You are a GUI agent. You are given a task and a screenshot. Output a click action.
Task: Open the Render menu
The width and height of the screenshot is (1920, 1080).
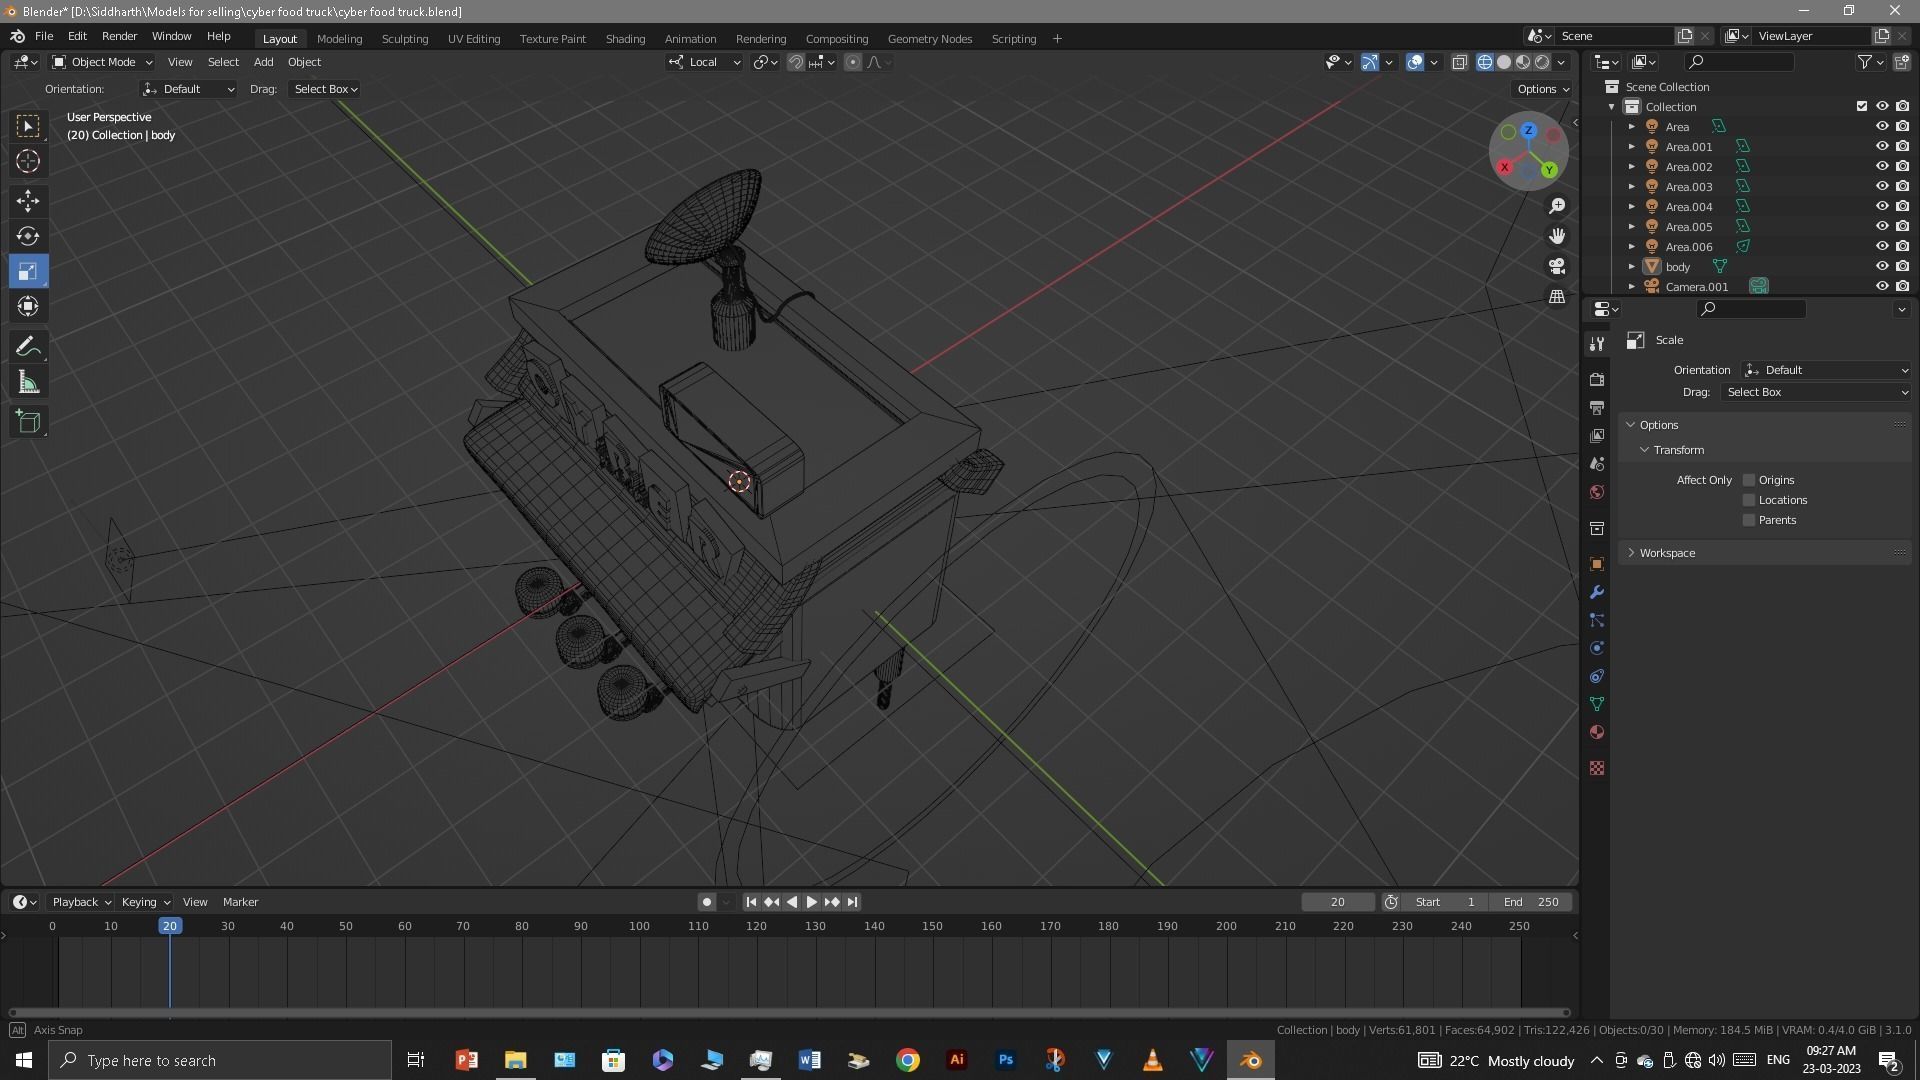pyautogui.click(x=119, y=36)
